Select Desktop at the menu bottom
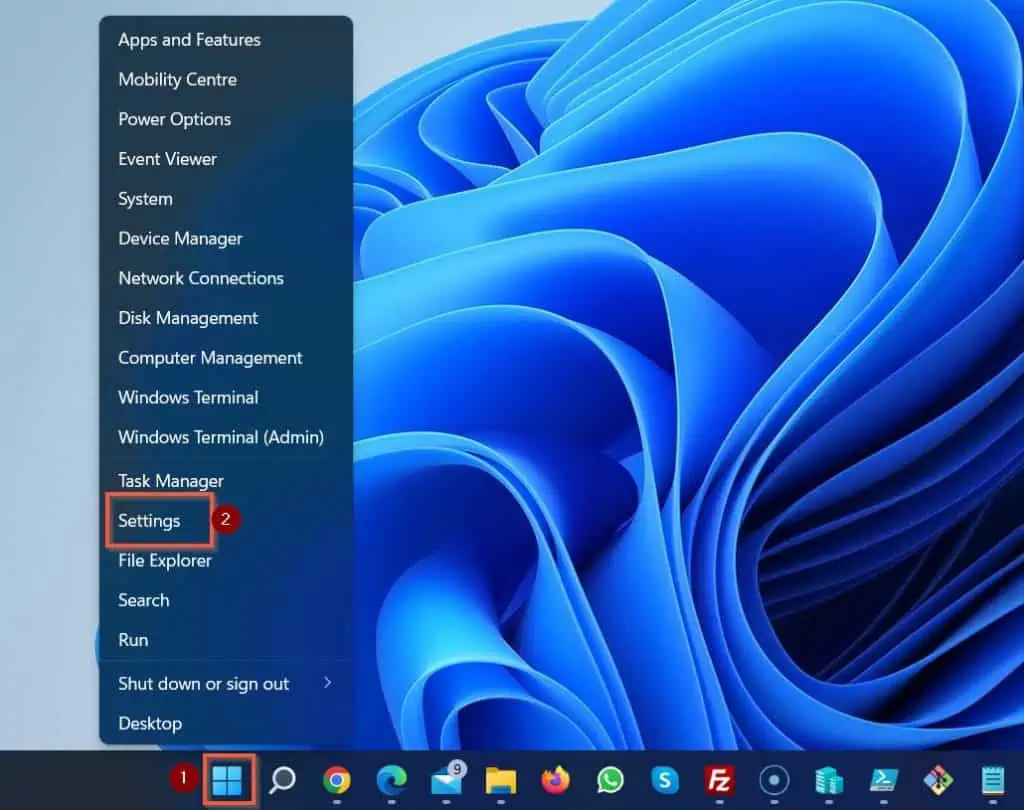The width and height of the screenshot is (1024, 810). [x=150, y=724]
